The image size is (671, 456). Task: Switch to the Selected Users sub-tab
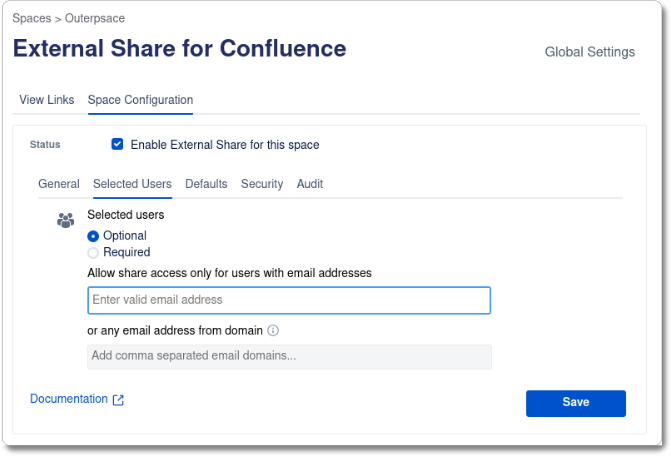point(132,184)
